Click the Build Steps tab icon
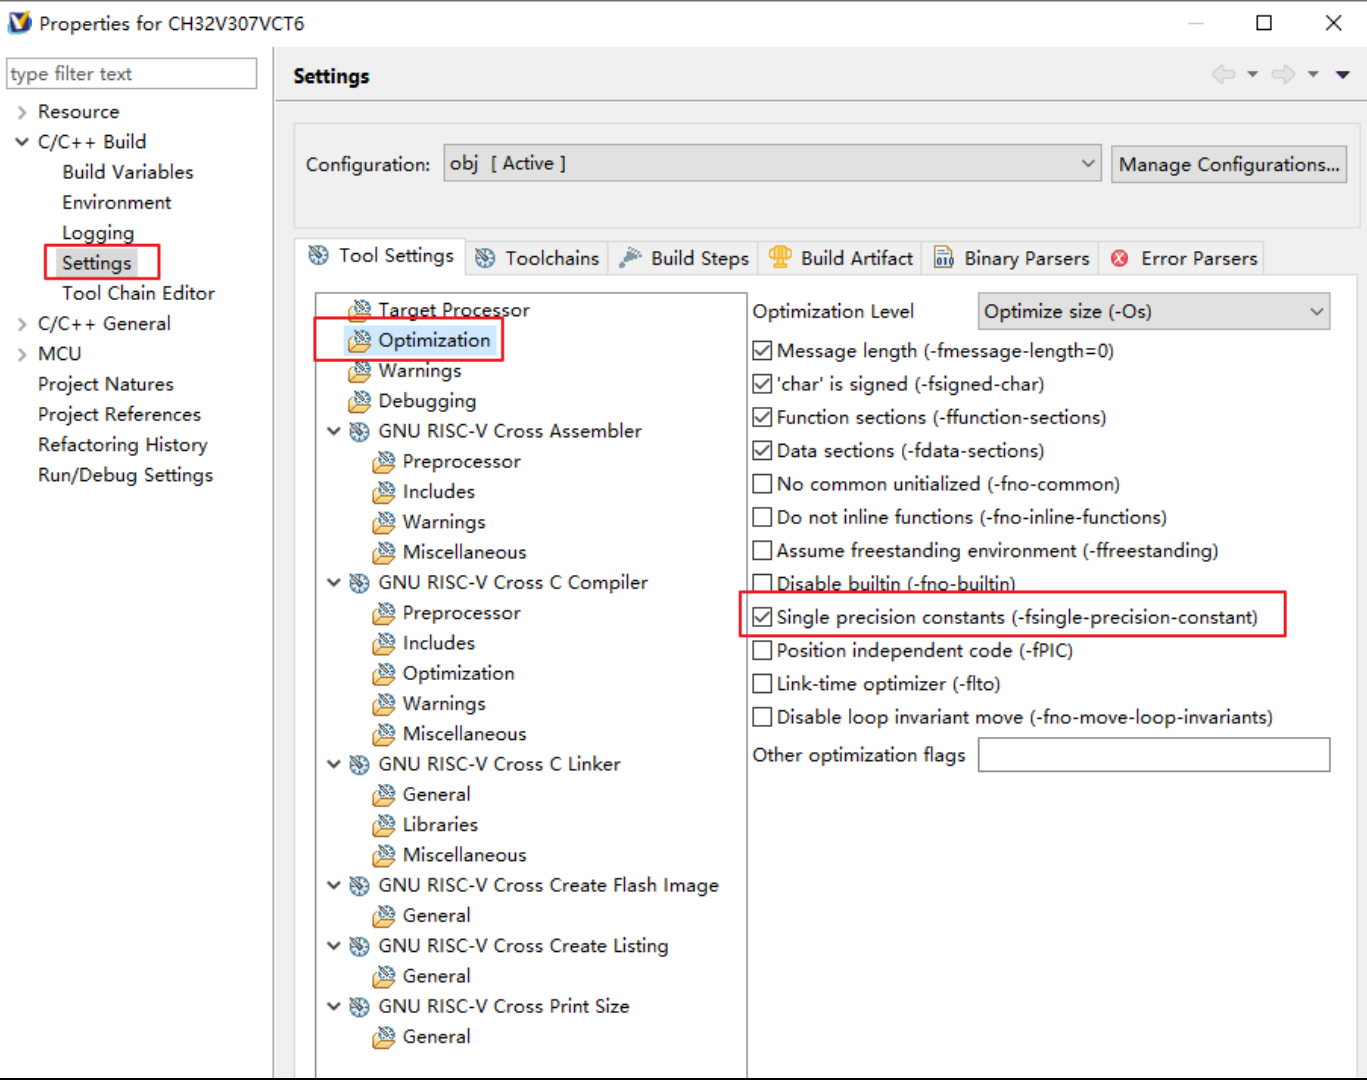The width and height of the screenshot is (1367, 1080). point(631,258)
